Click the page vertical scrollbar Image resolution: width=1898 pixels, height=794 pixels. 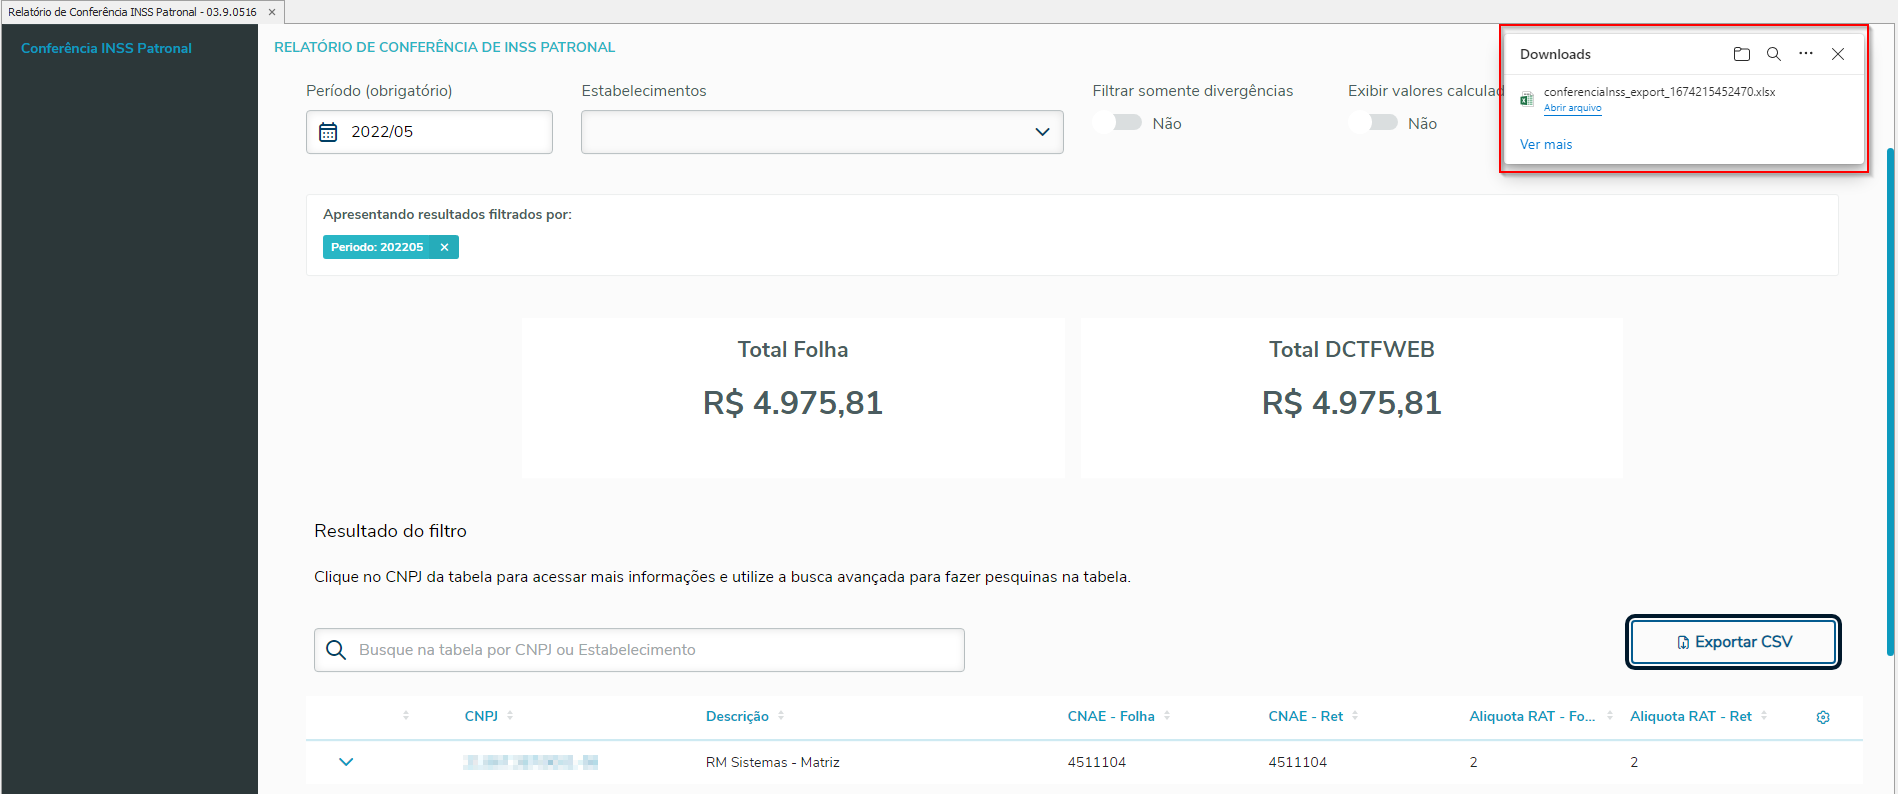[1890, 400]
